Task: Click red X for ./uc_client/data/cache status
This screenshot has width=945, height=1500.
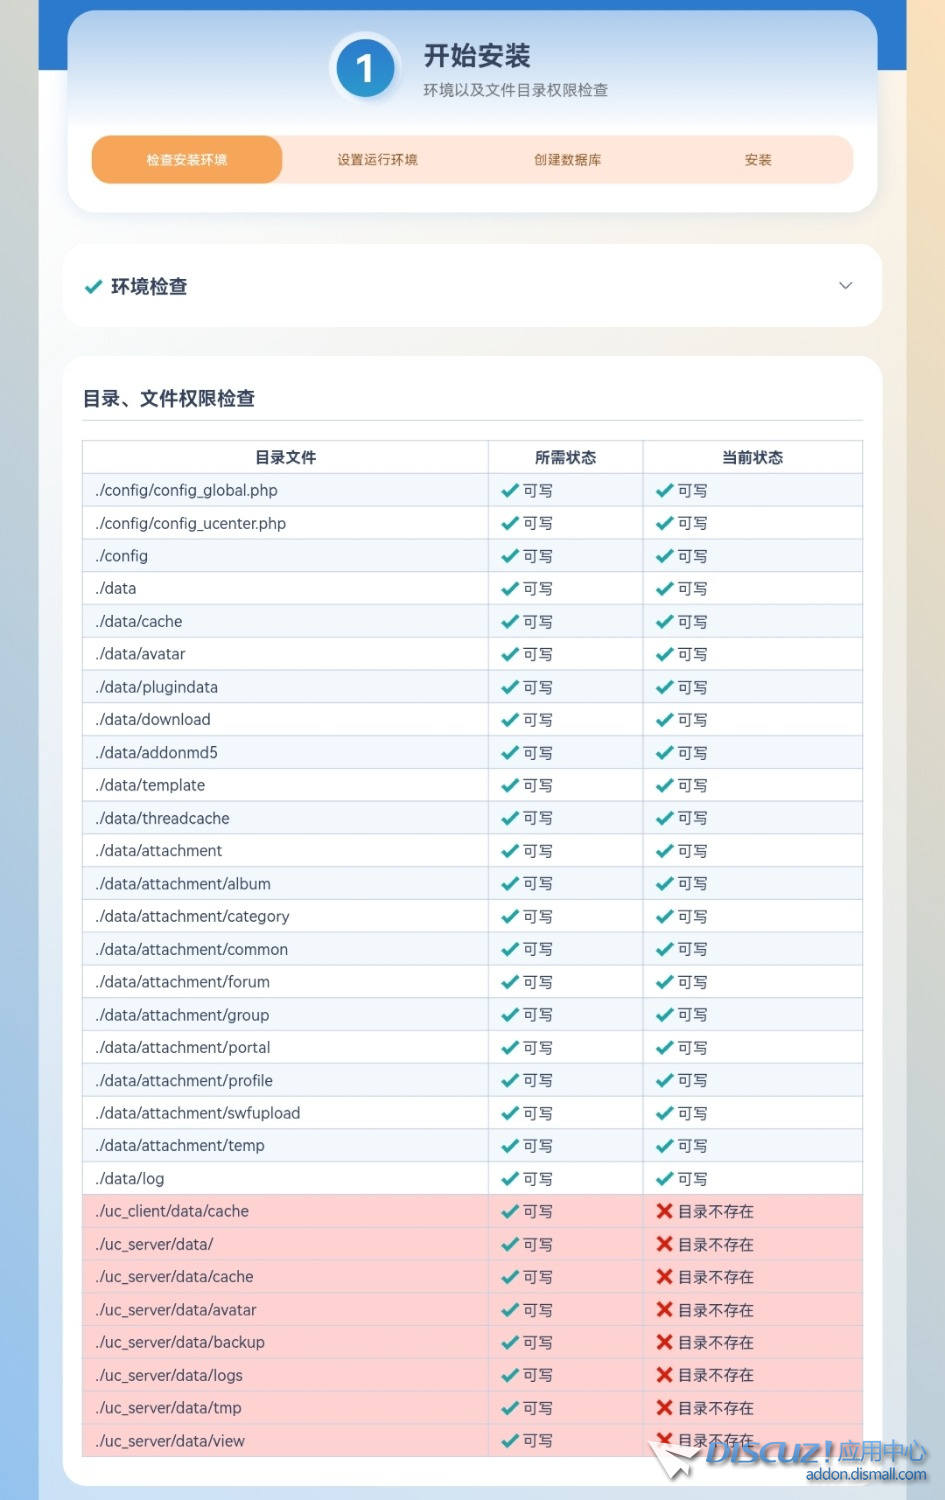Action: click(x=664, y=1211)
